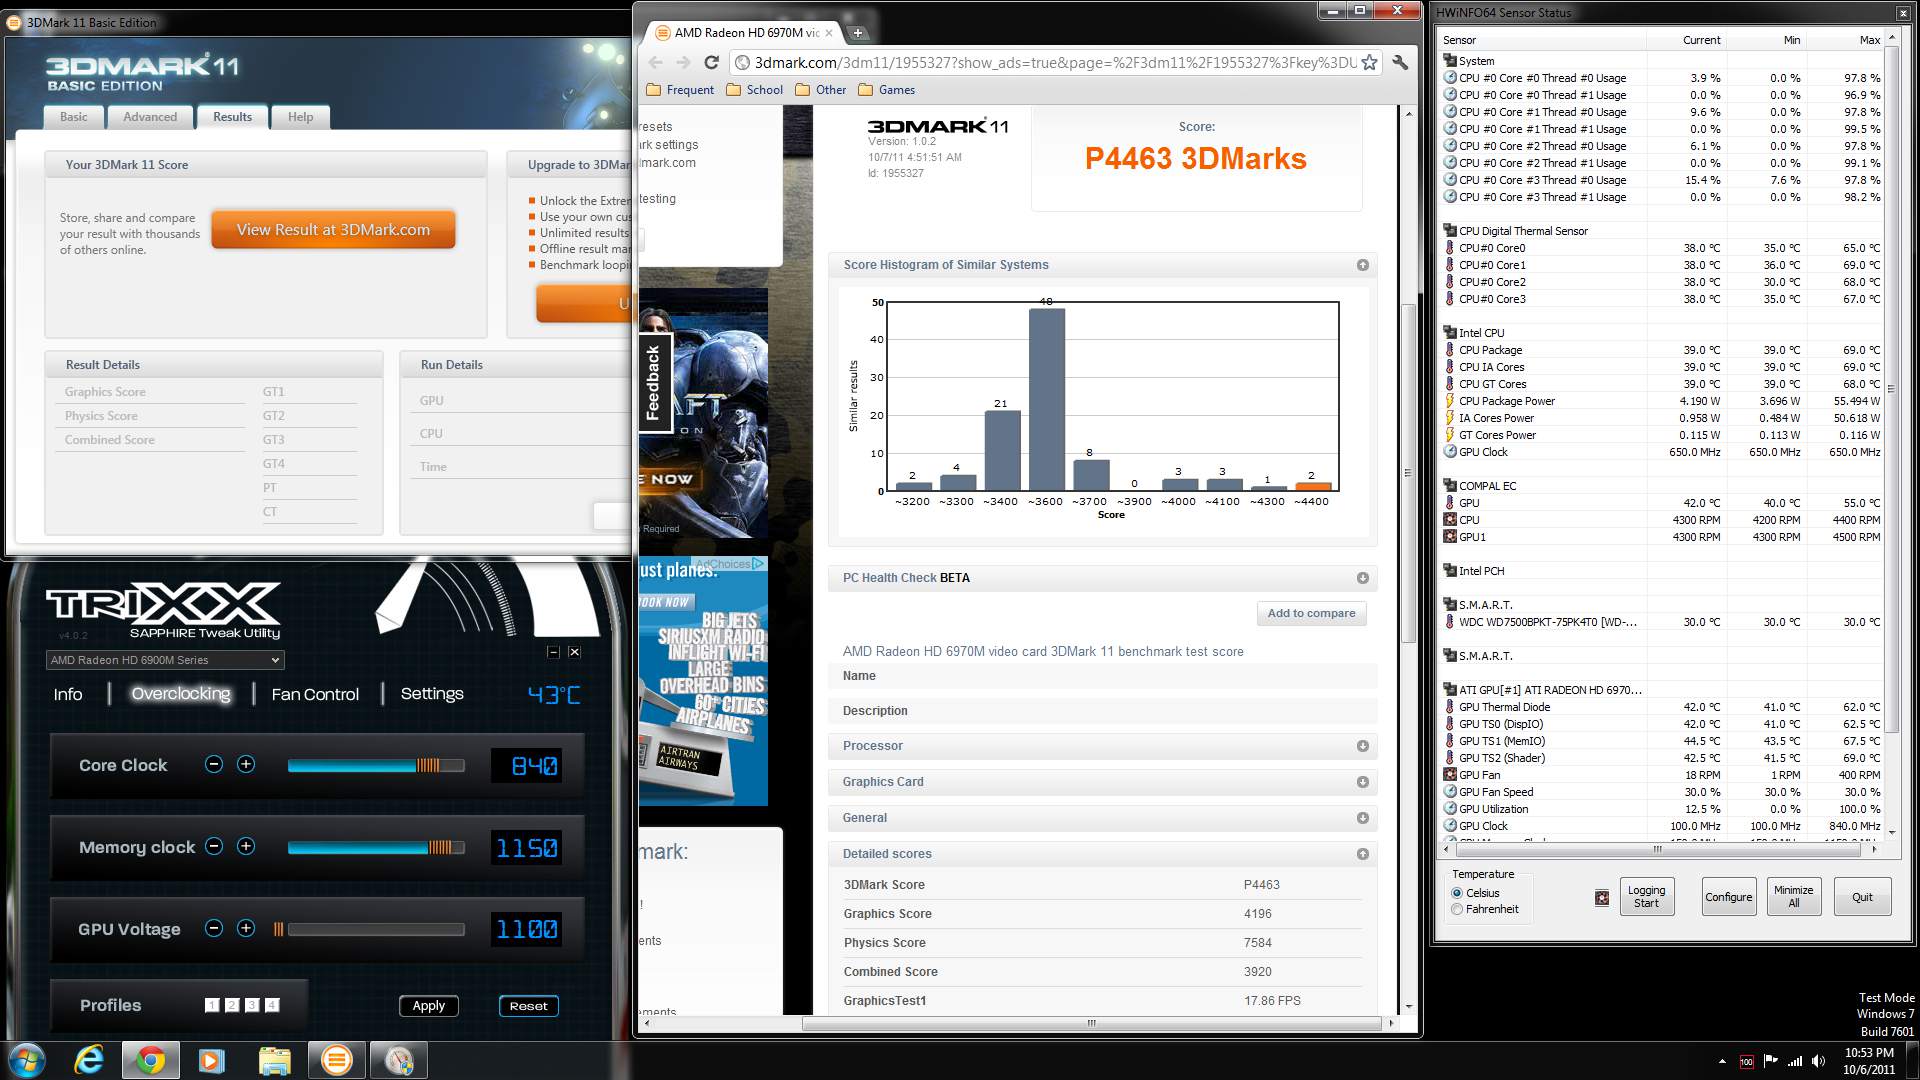Select TRIXX profile 1
The width and height of the screenshot is (1920, 1080).
tap(212, 1005)
